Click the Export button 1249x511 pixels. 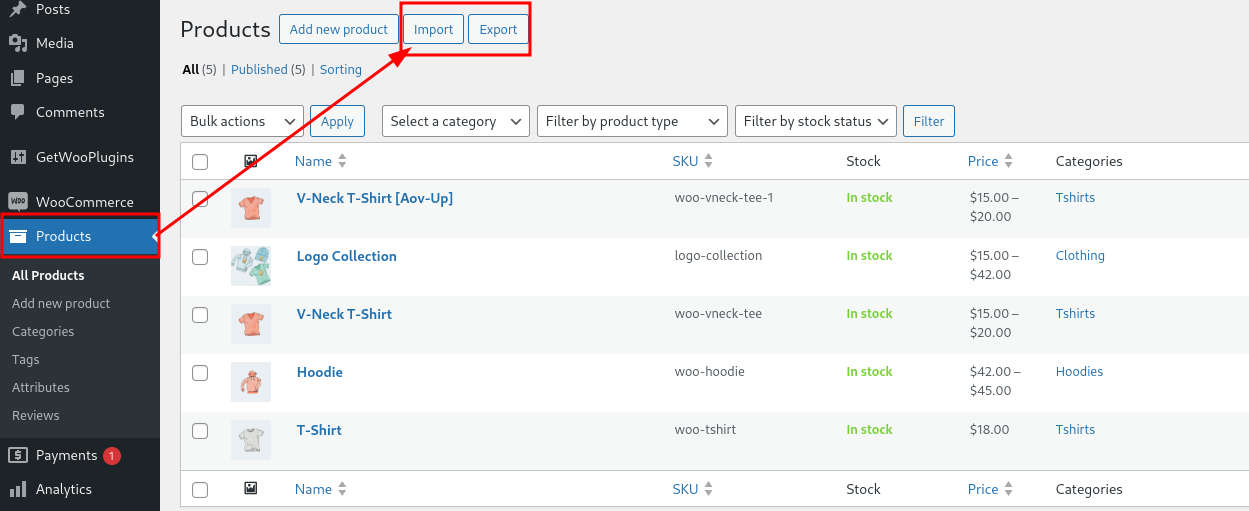(498, 29)
